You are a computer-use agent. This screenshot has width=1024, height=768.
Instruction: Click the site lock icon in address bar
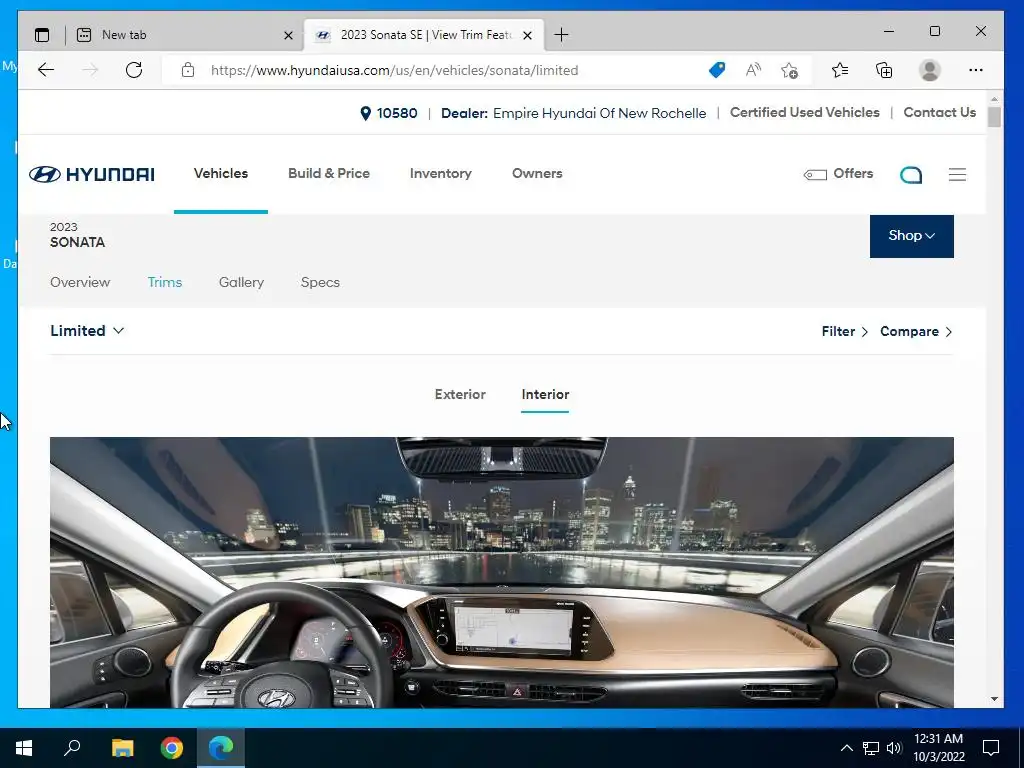pos(188,70)
